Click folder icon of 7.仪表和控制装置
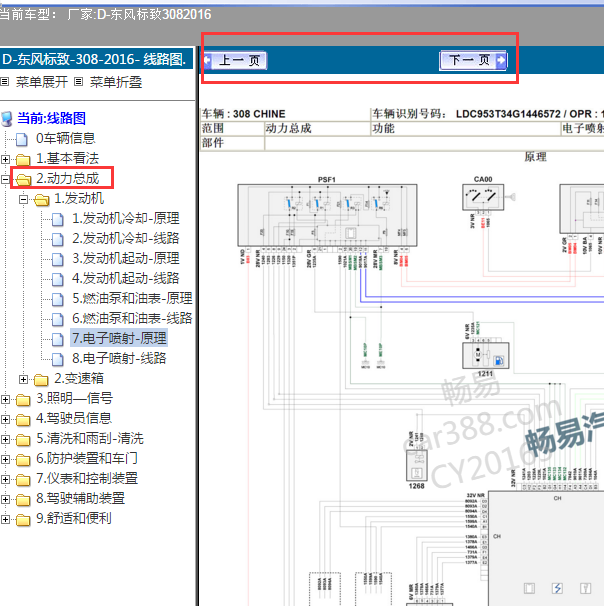The width and height of the screenshot is (604, 606). point(23,480)
